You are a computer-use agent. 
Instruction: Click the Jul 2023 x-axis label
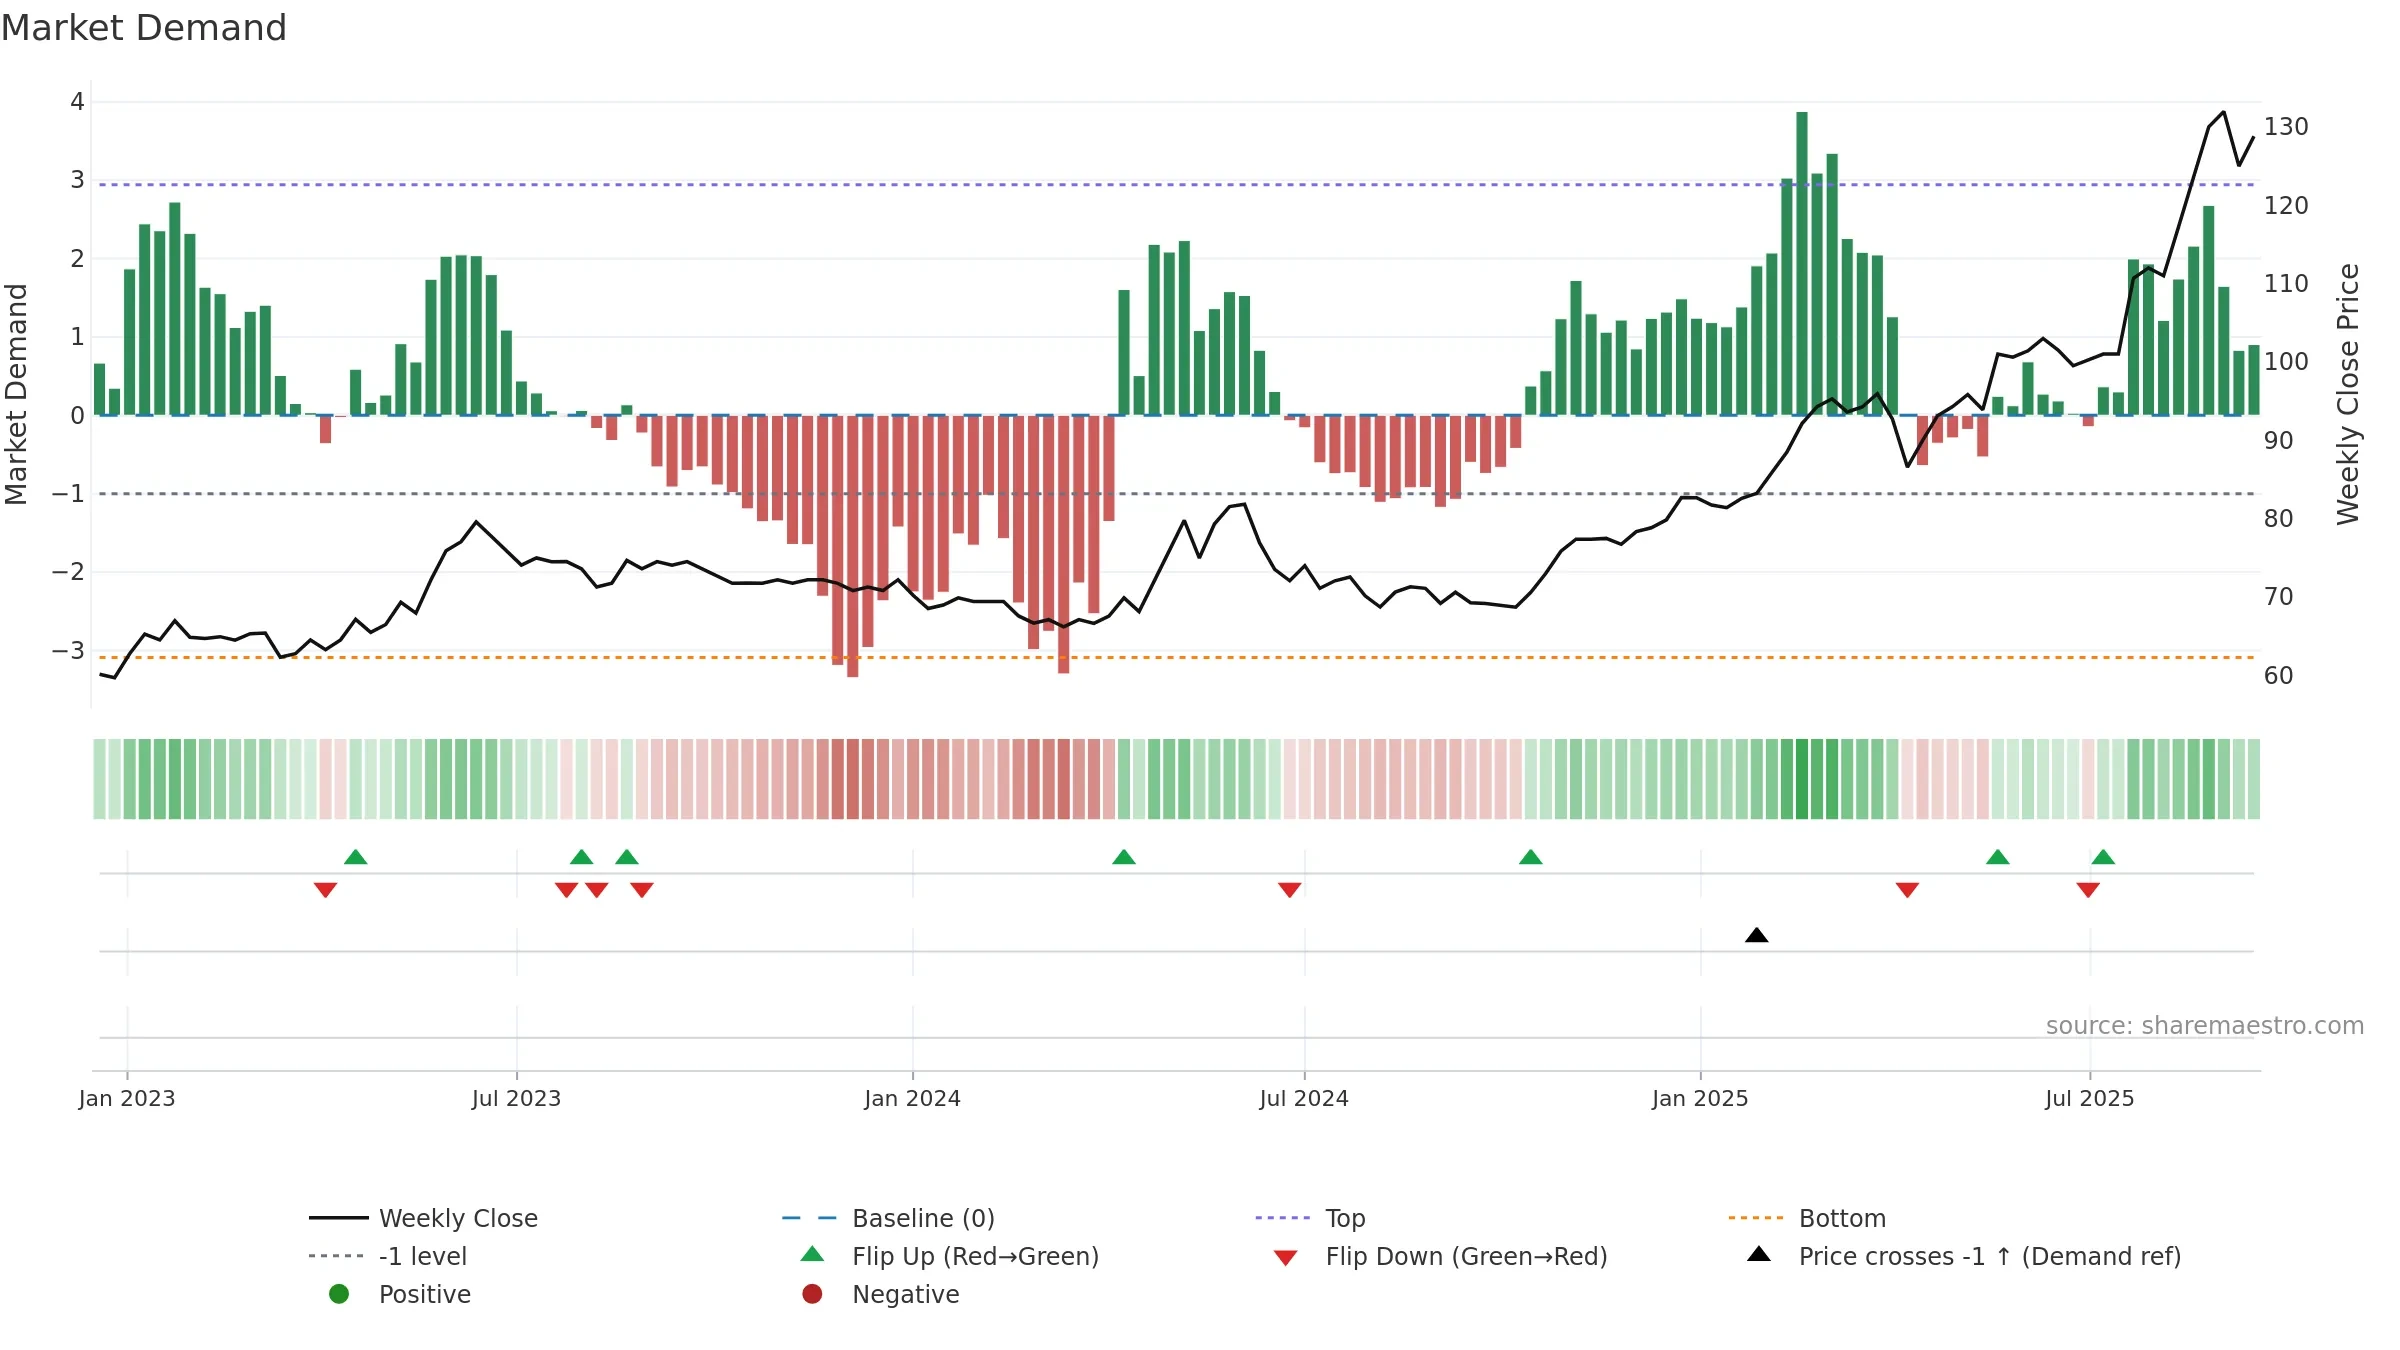(516, 1098)
